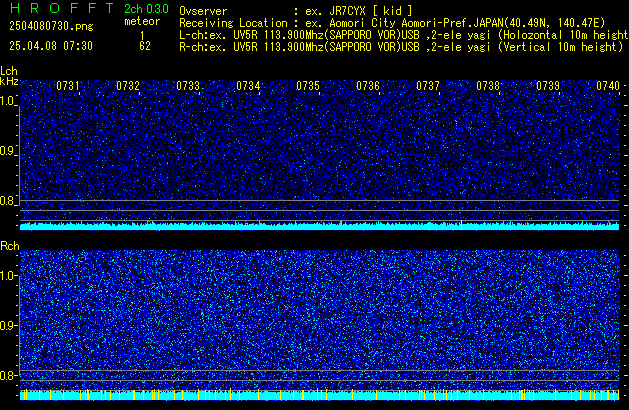Click the 0736 time marker

368,86
